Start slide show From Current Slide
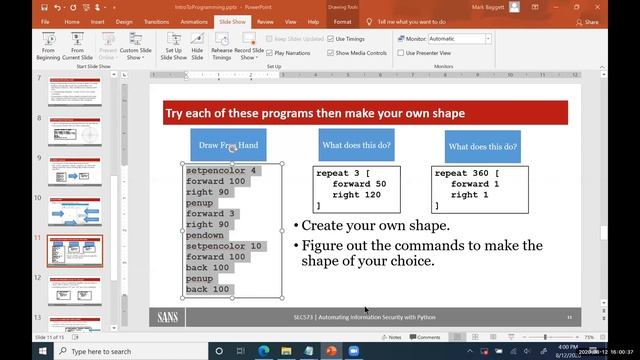Viewport: 640px width, 360px height. pyautogui.click(x=77, y=47)
